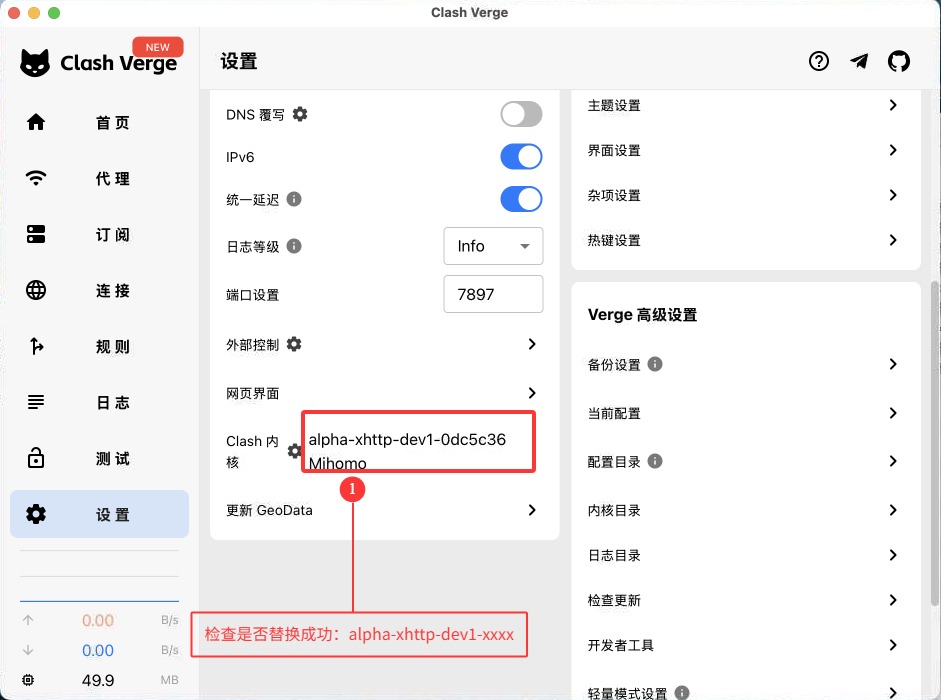
Task: Click the test lock icon
Action: (x=36, y=458)
